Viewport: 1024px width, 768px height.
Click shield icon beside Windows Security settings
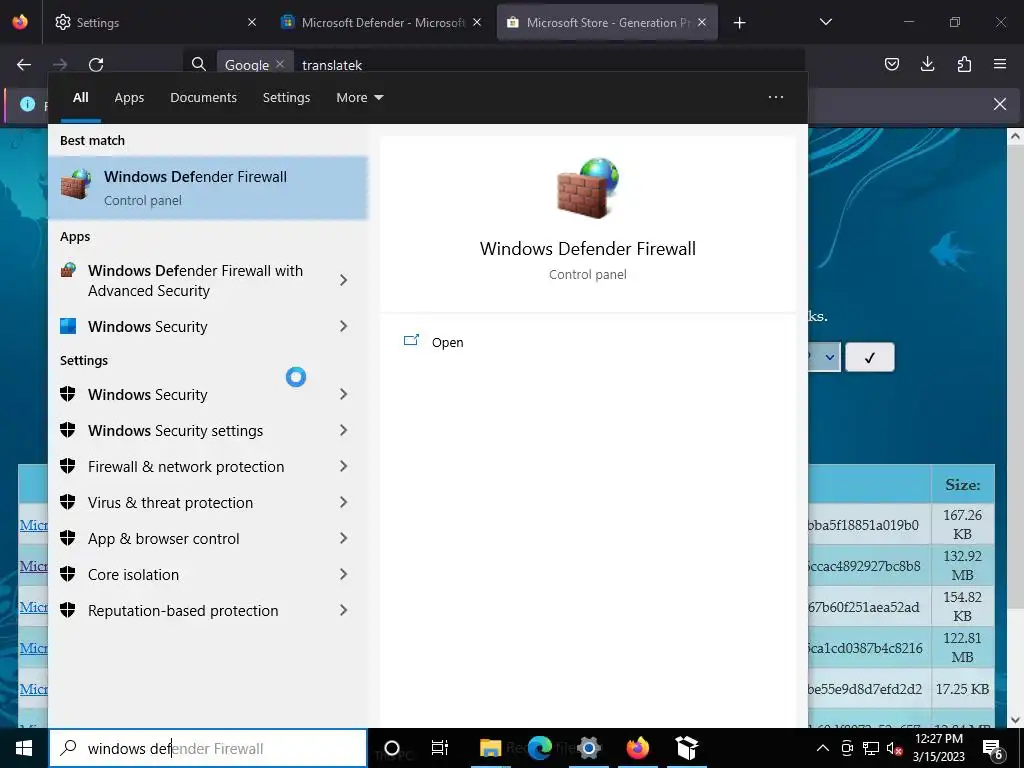(67, 430)
